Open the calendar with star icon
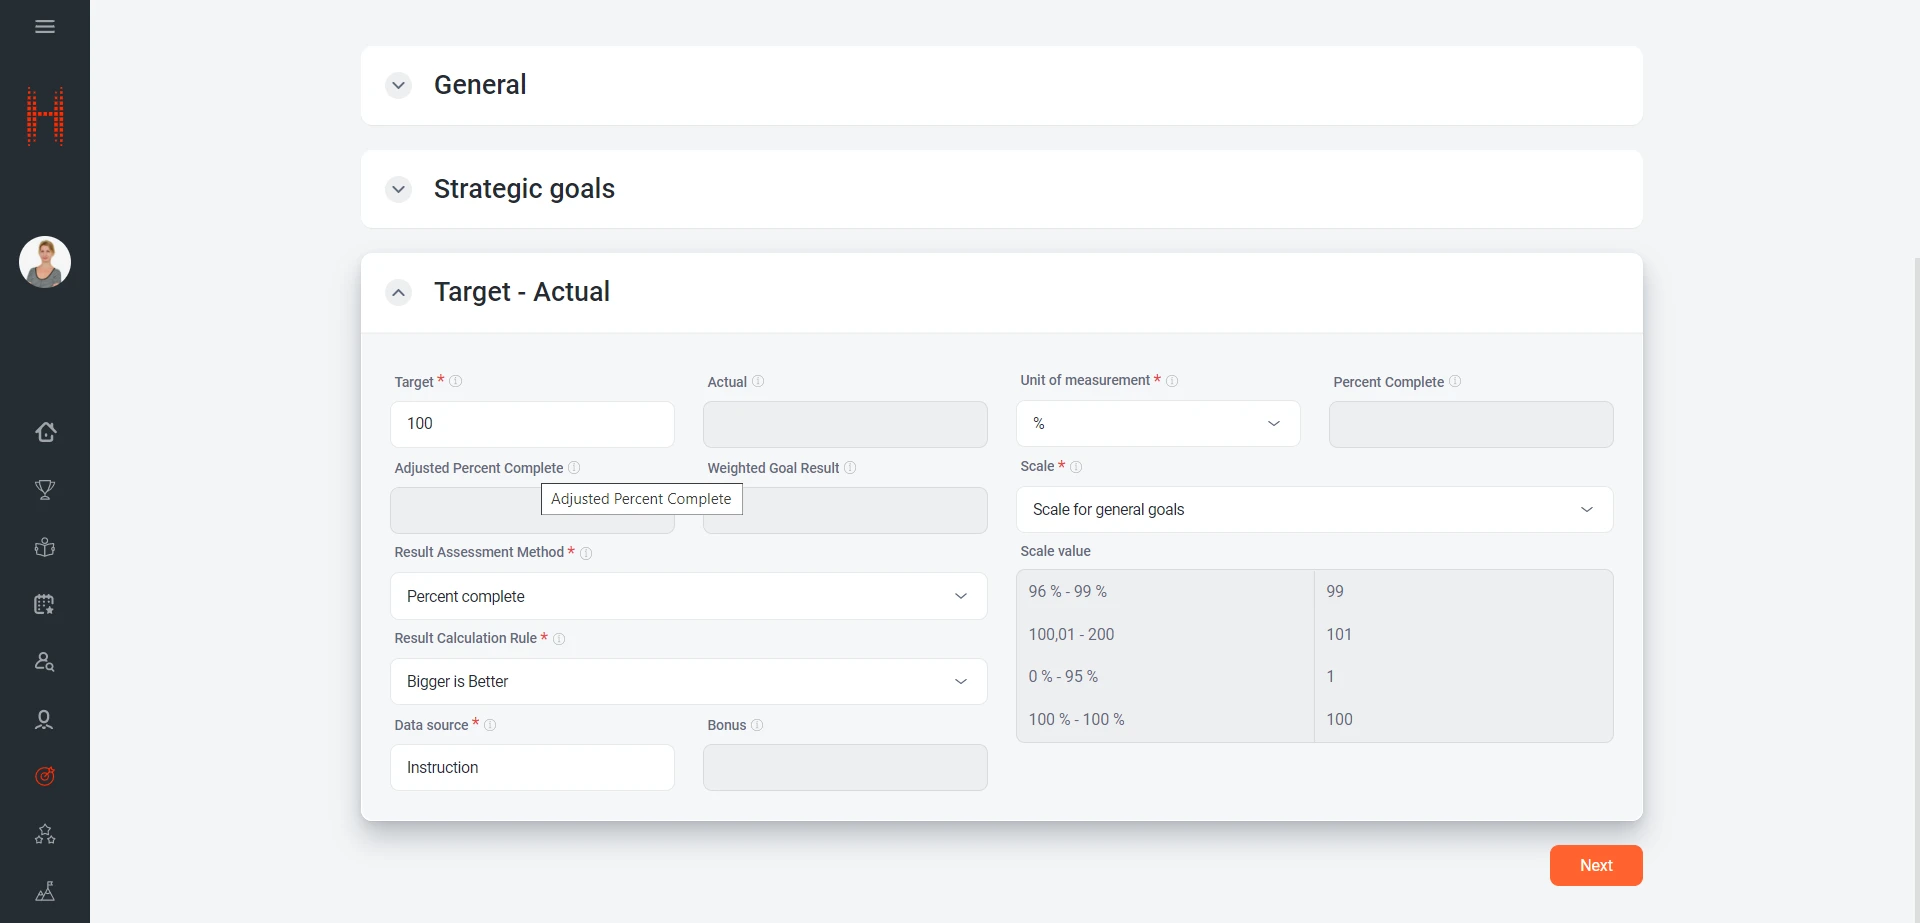1920x923 pixels. 45,604
